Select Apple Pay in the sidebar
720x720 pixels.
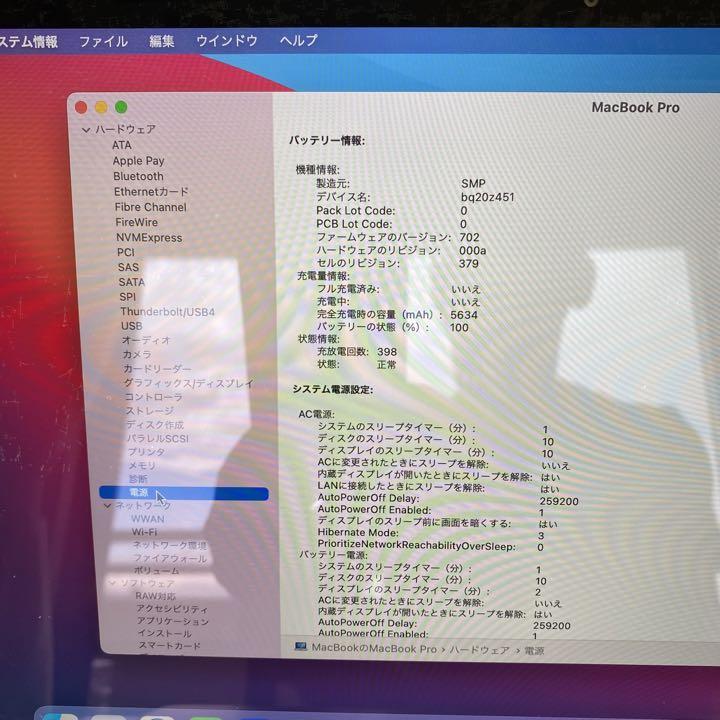(x=138, y=161)
